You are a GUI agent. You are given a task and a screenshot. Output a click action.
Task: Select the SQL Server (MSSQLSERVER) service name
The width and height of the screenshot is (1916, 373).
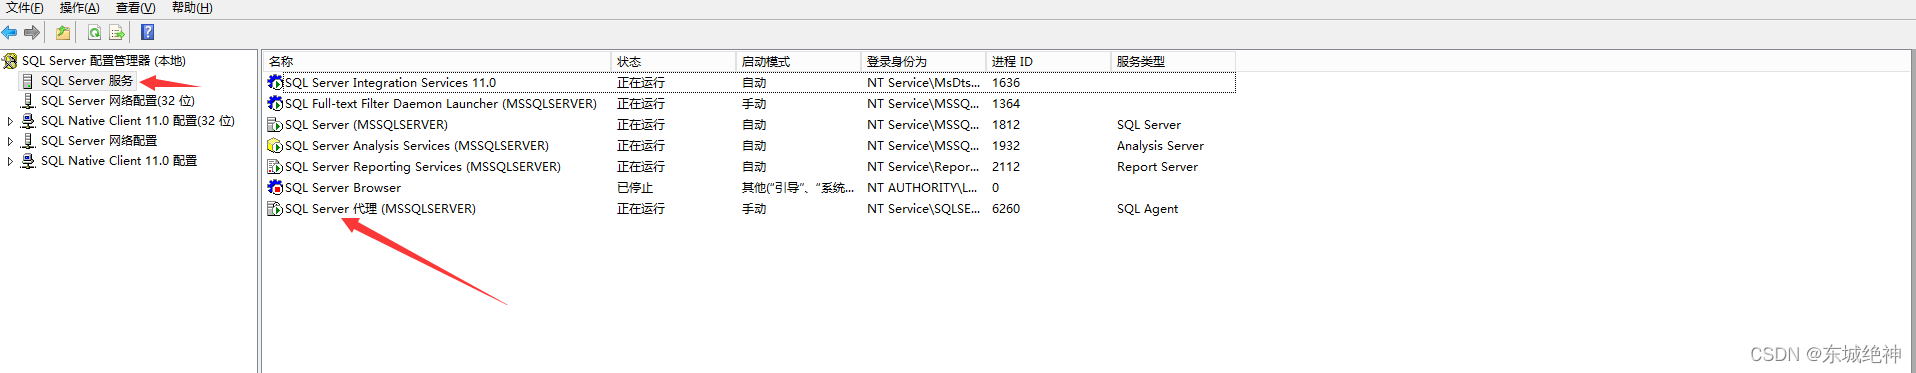click(366, 125)
